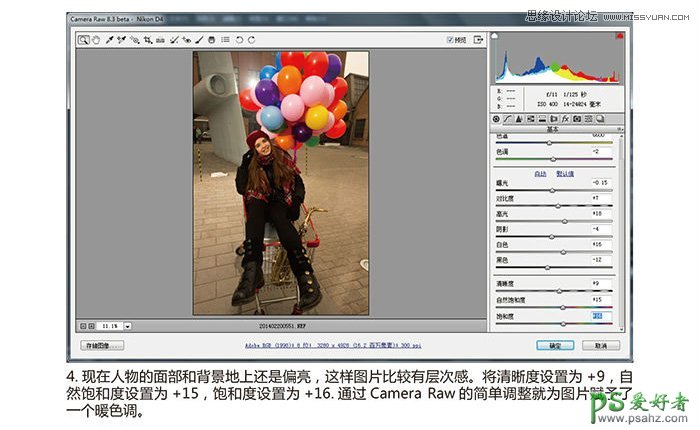
Task: Select the Hand tool
Action: (96, 40)
